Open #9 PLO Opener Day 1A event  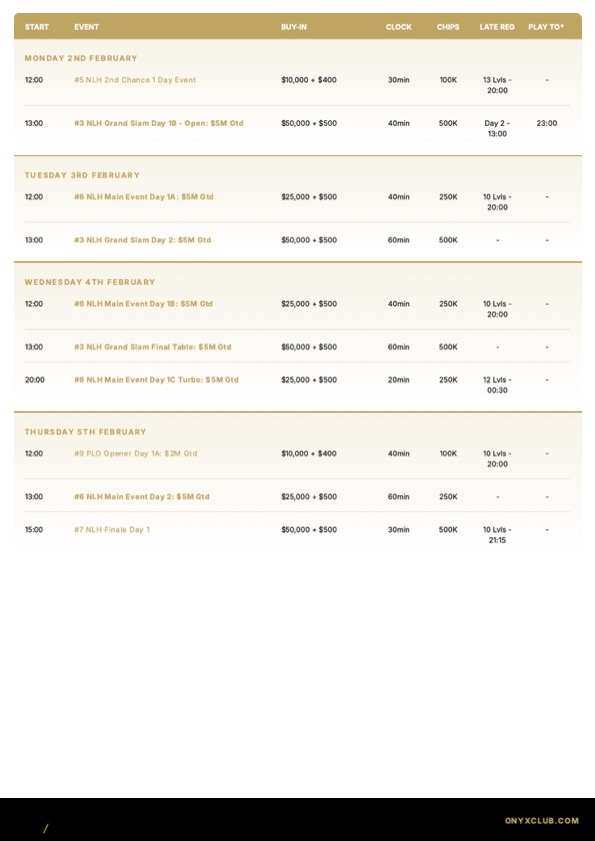(x=136, y=454)
